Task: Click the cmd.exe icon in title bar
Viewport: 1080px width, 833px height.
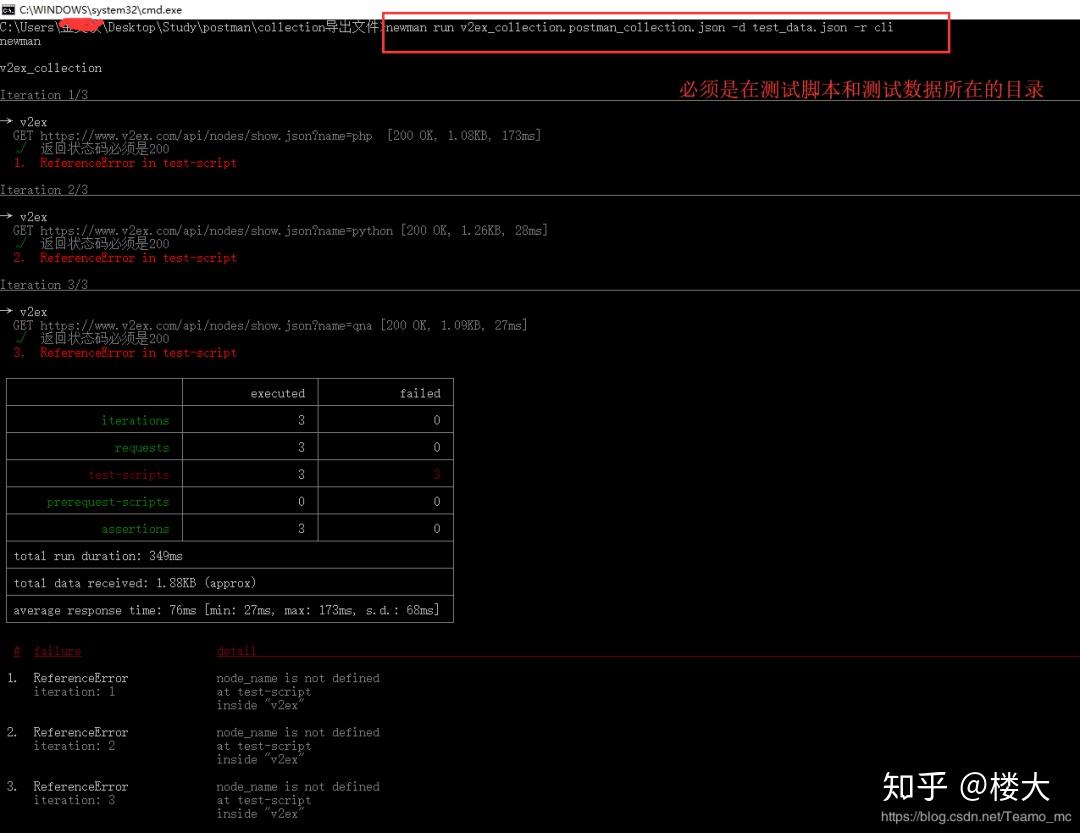Action: tap(8, 9)
